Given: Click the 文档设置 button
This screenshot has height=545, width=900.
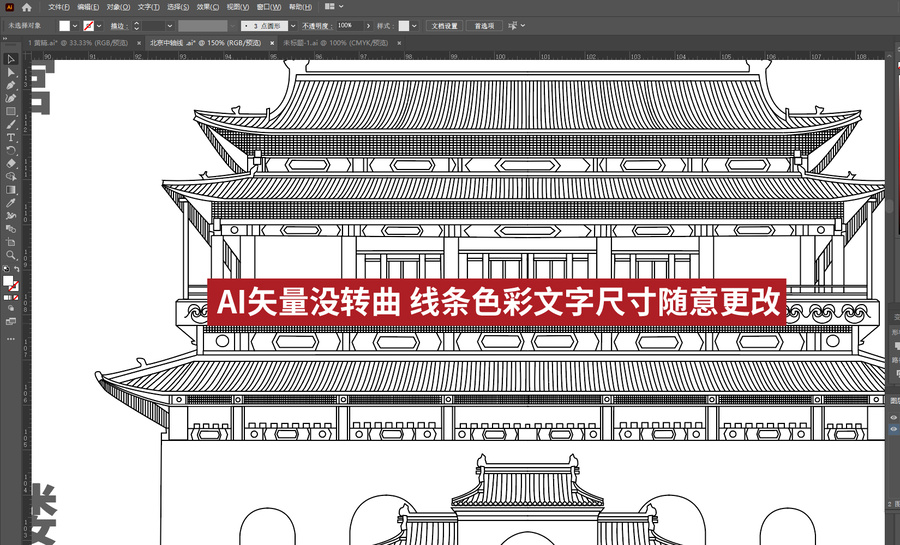Looking at the screenshot, I should pyautogui.click(x=444, y=26).
